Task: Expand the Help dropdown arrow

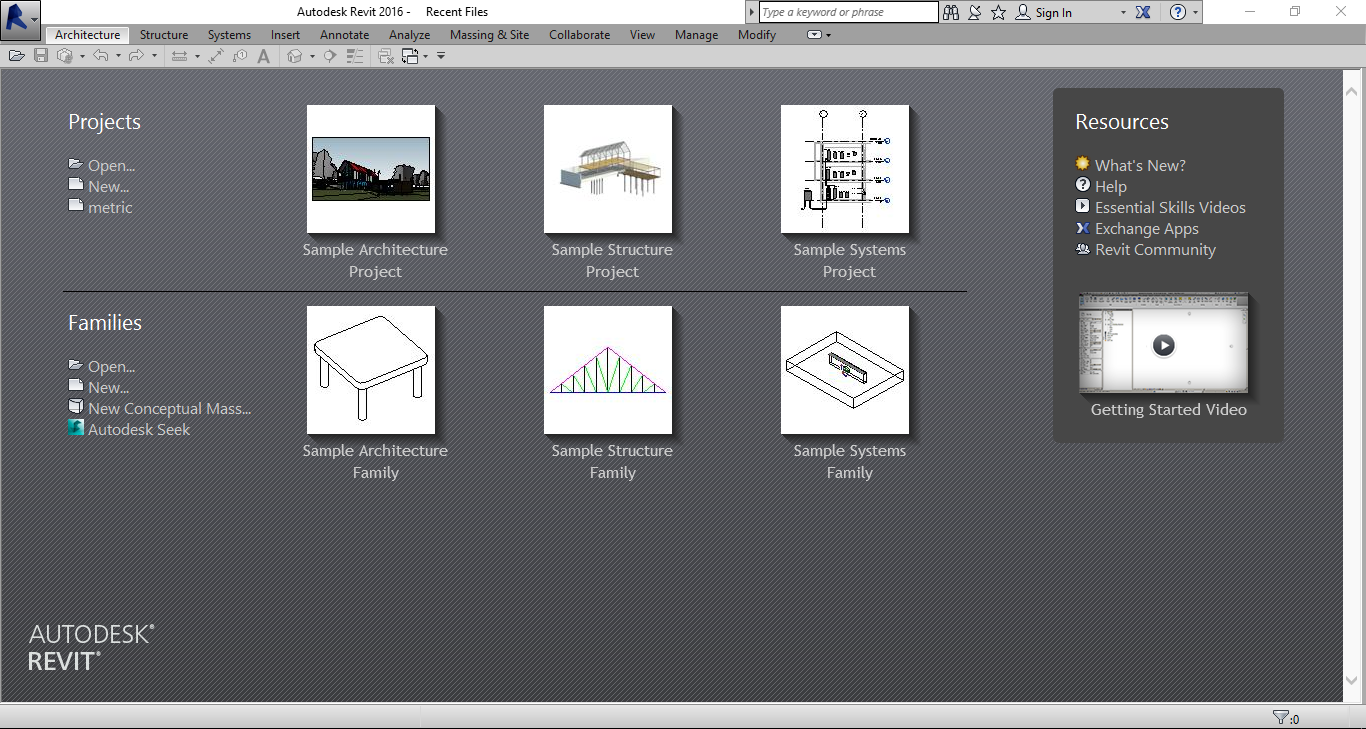Action: click(x=1196, y=13)
